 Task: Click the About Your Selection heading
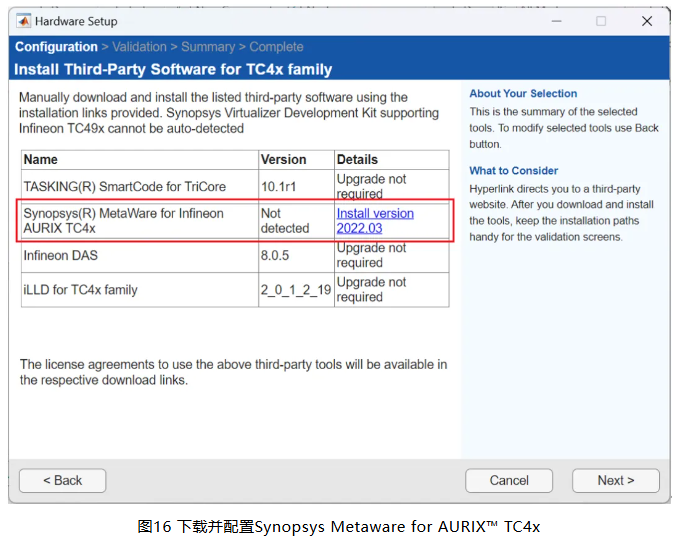(x=523, y=94)
